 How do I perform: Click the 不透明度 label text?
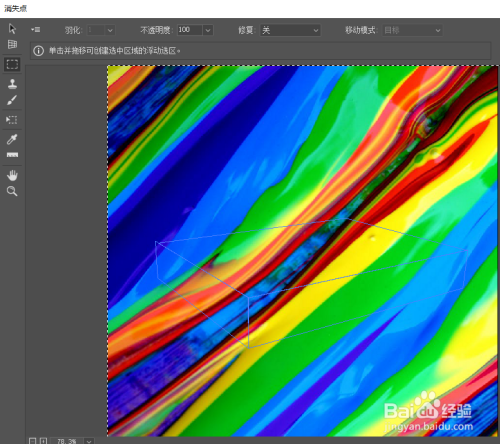pos(156,30)
